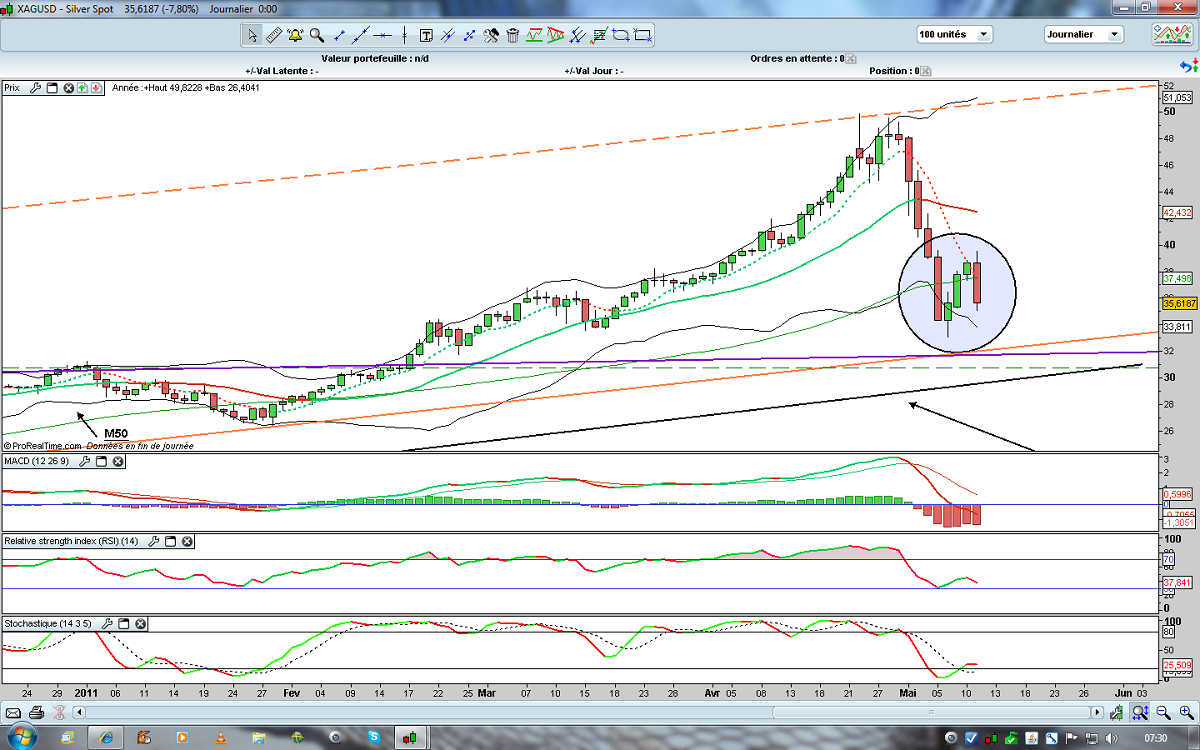Viewport: 1200px width, 750px height.
Task: Click the zoom out magnifier at bottom right
Action: pos(1162,713)
